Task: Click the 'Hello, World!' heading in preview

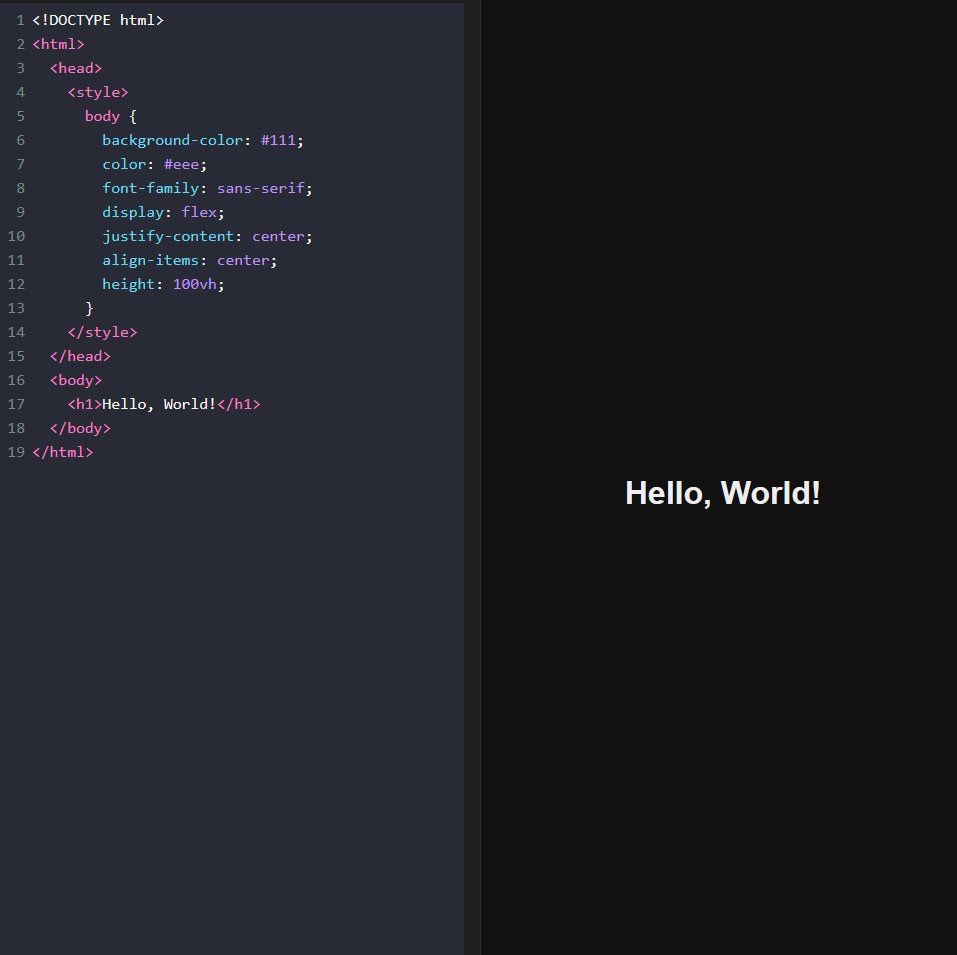Action: point(723,493)
